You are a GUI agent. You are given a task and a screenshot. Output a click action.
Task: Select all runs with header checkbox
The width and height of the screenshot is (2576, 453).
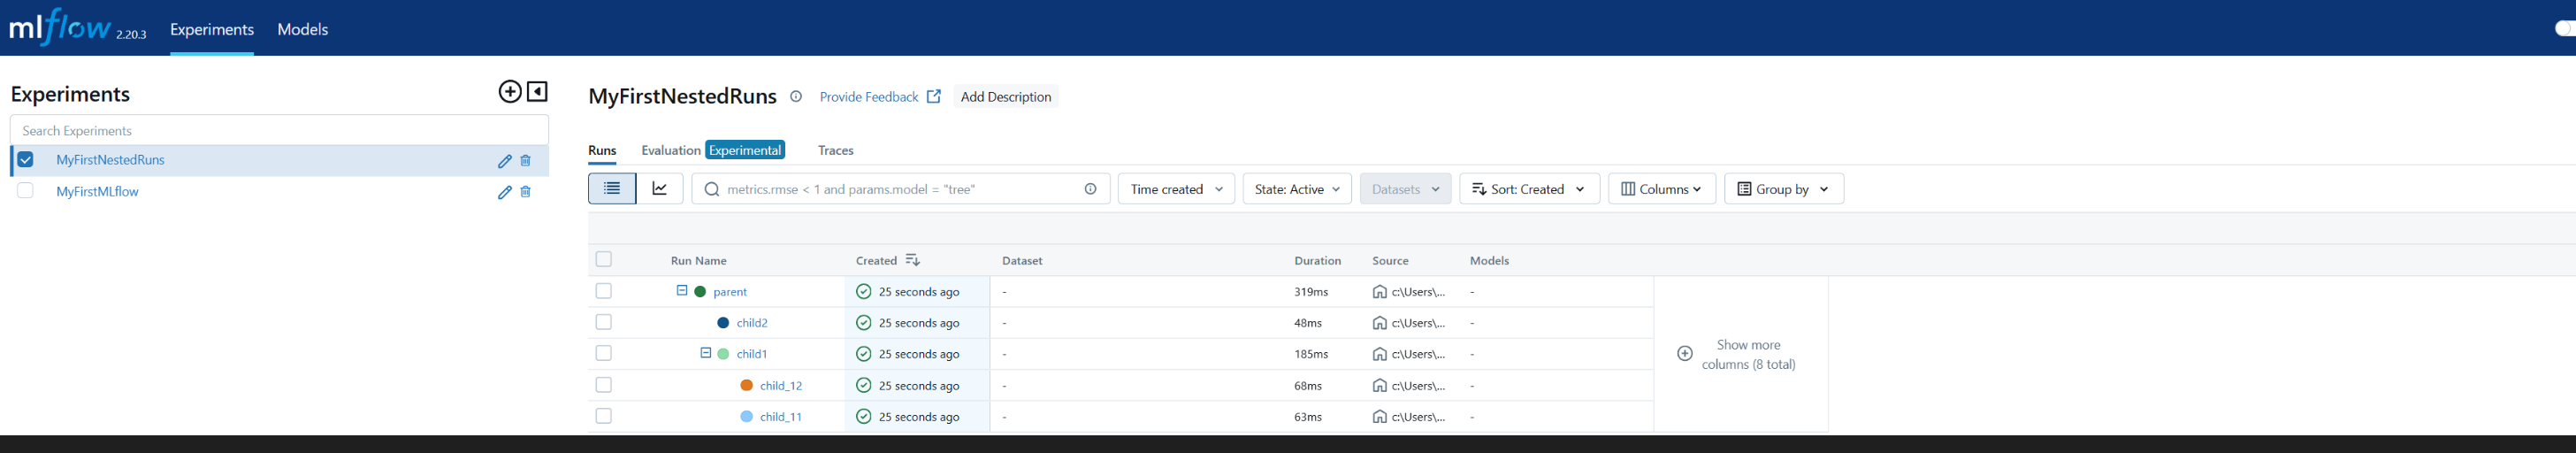[604, 260]
